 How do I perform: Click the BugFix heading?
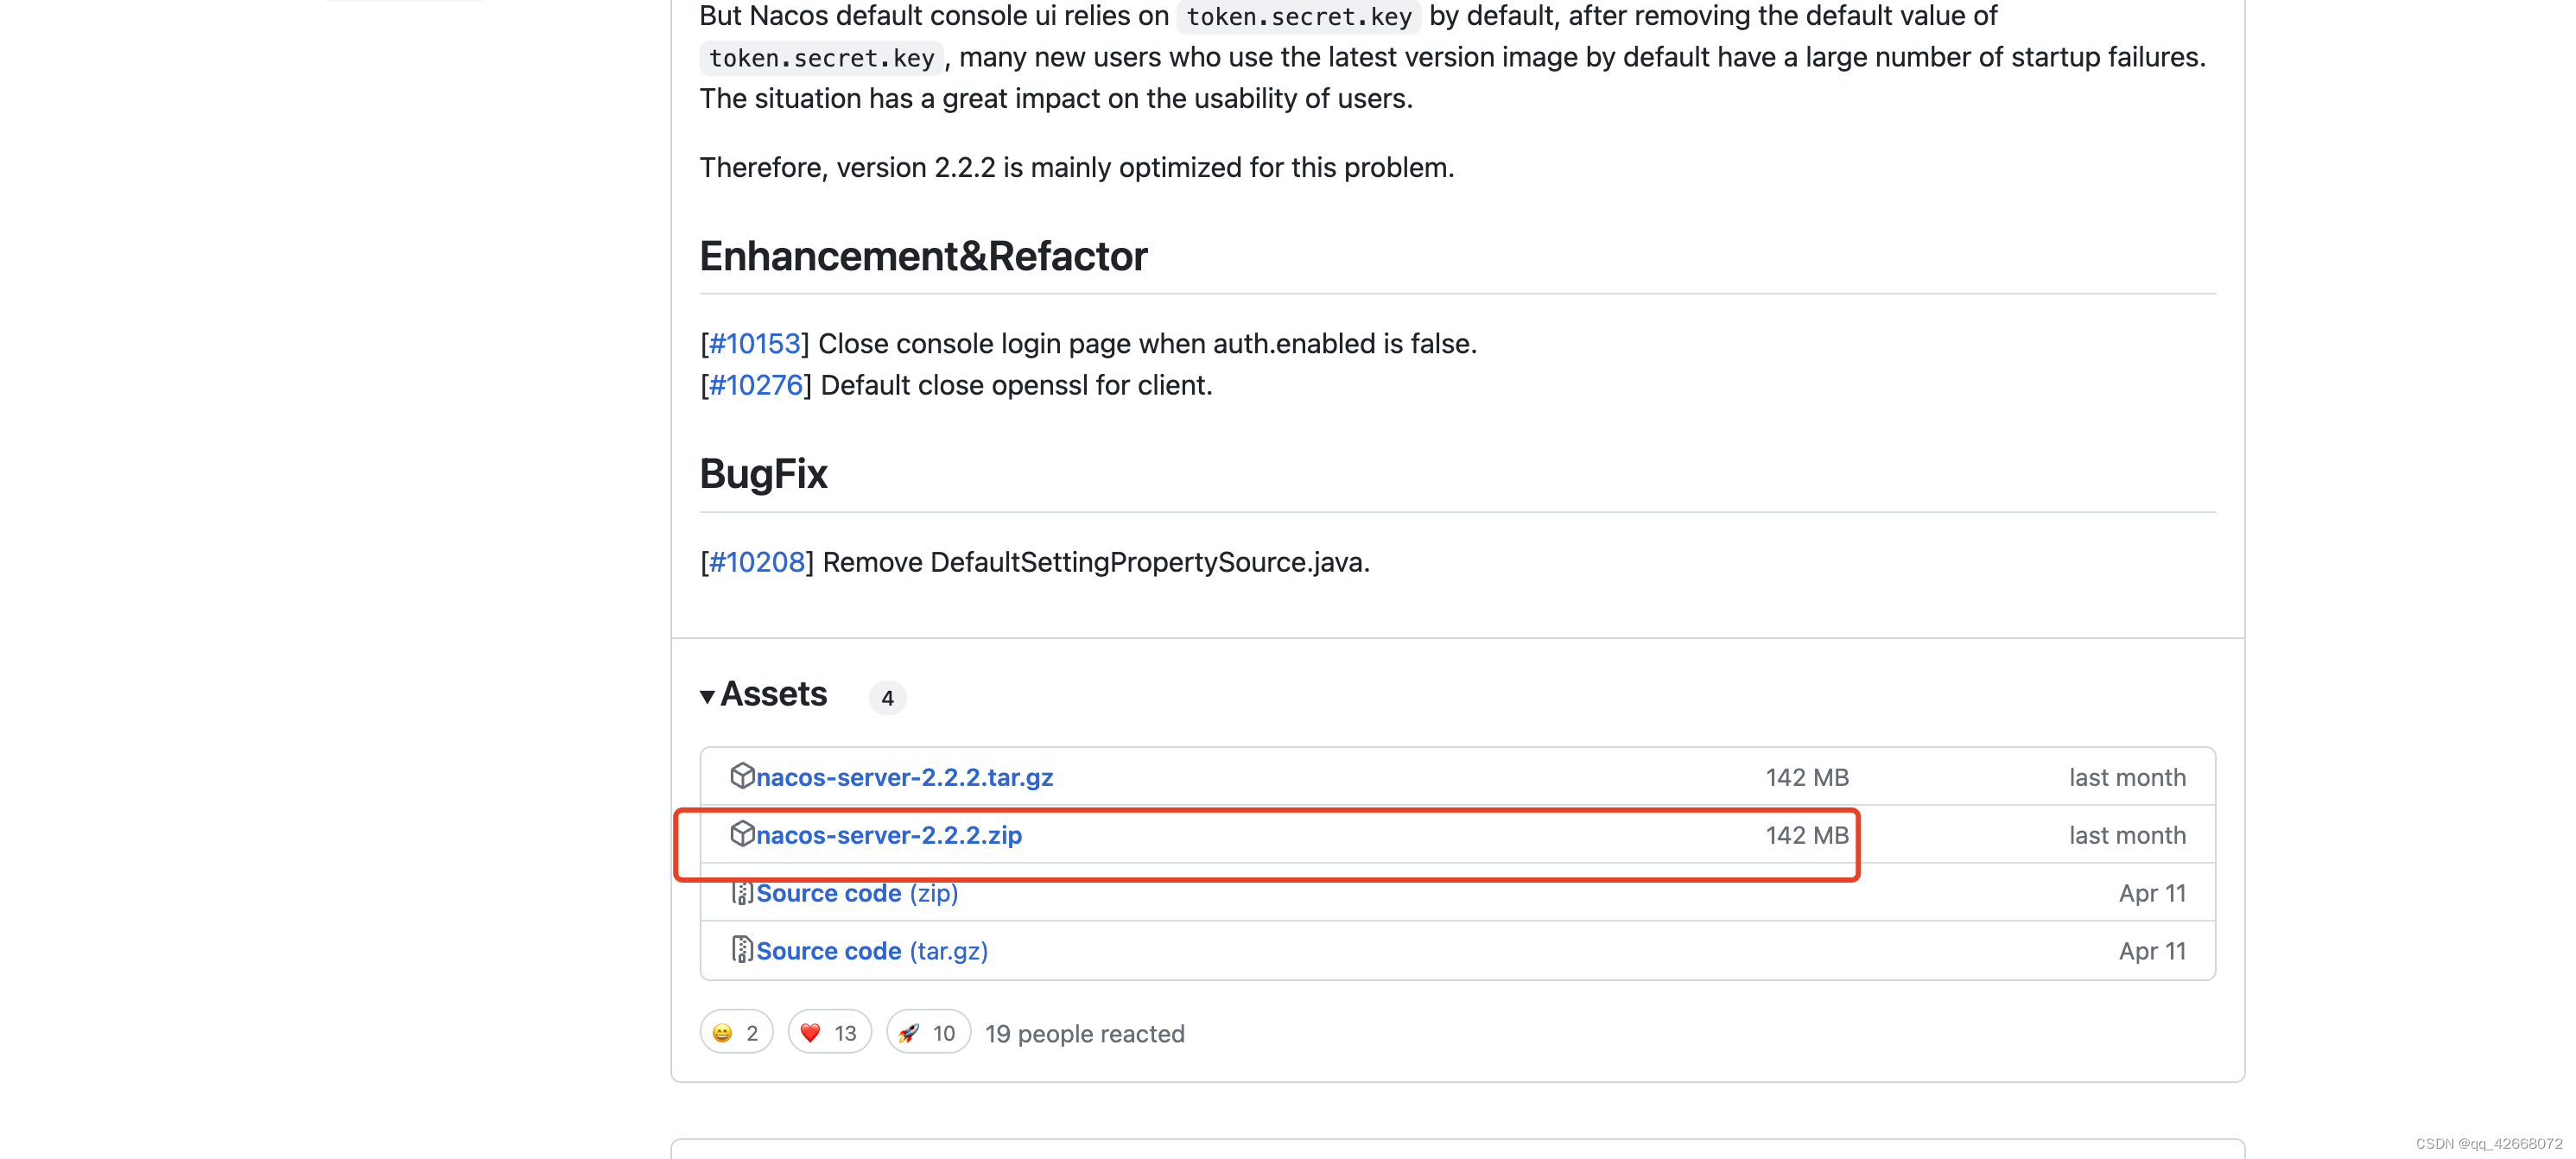point(763,474)
